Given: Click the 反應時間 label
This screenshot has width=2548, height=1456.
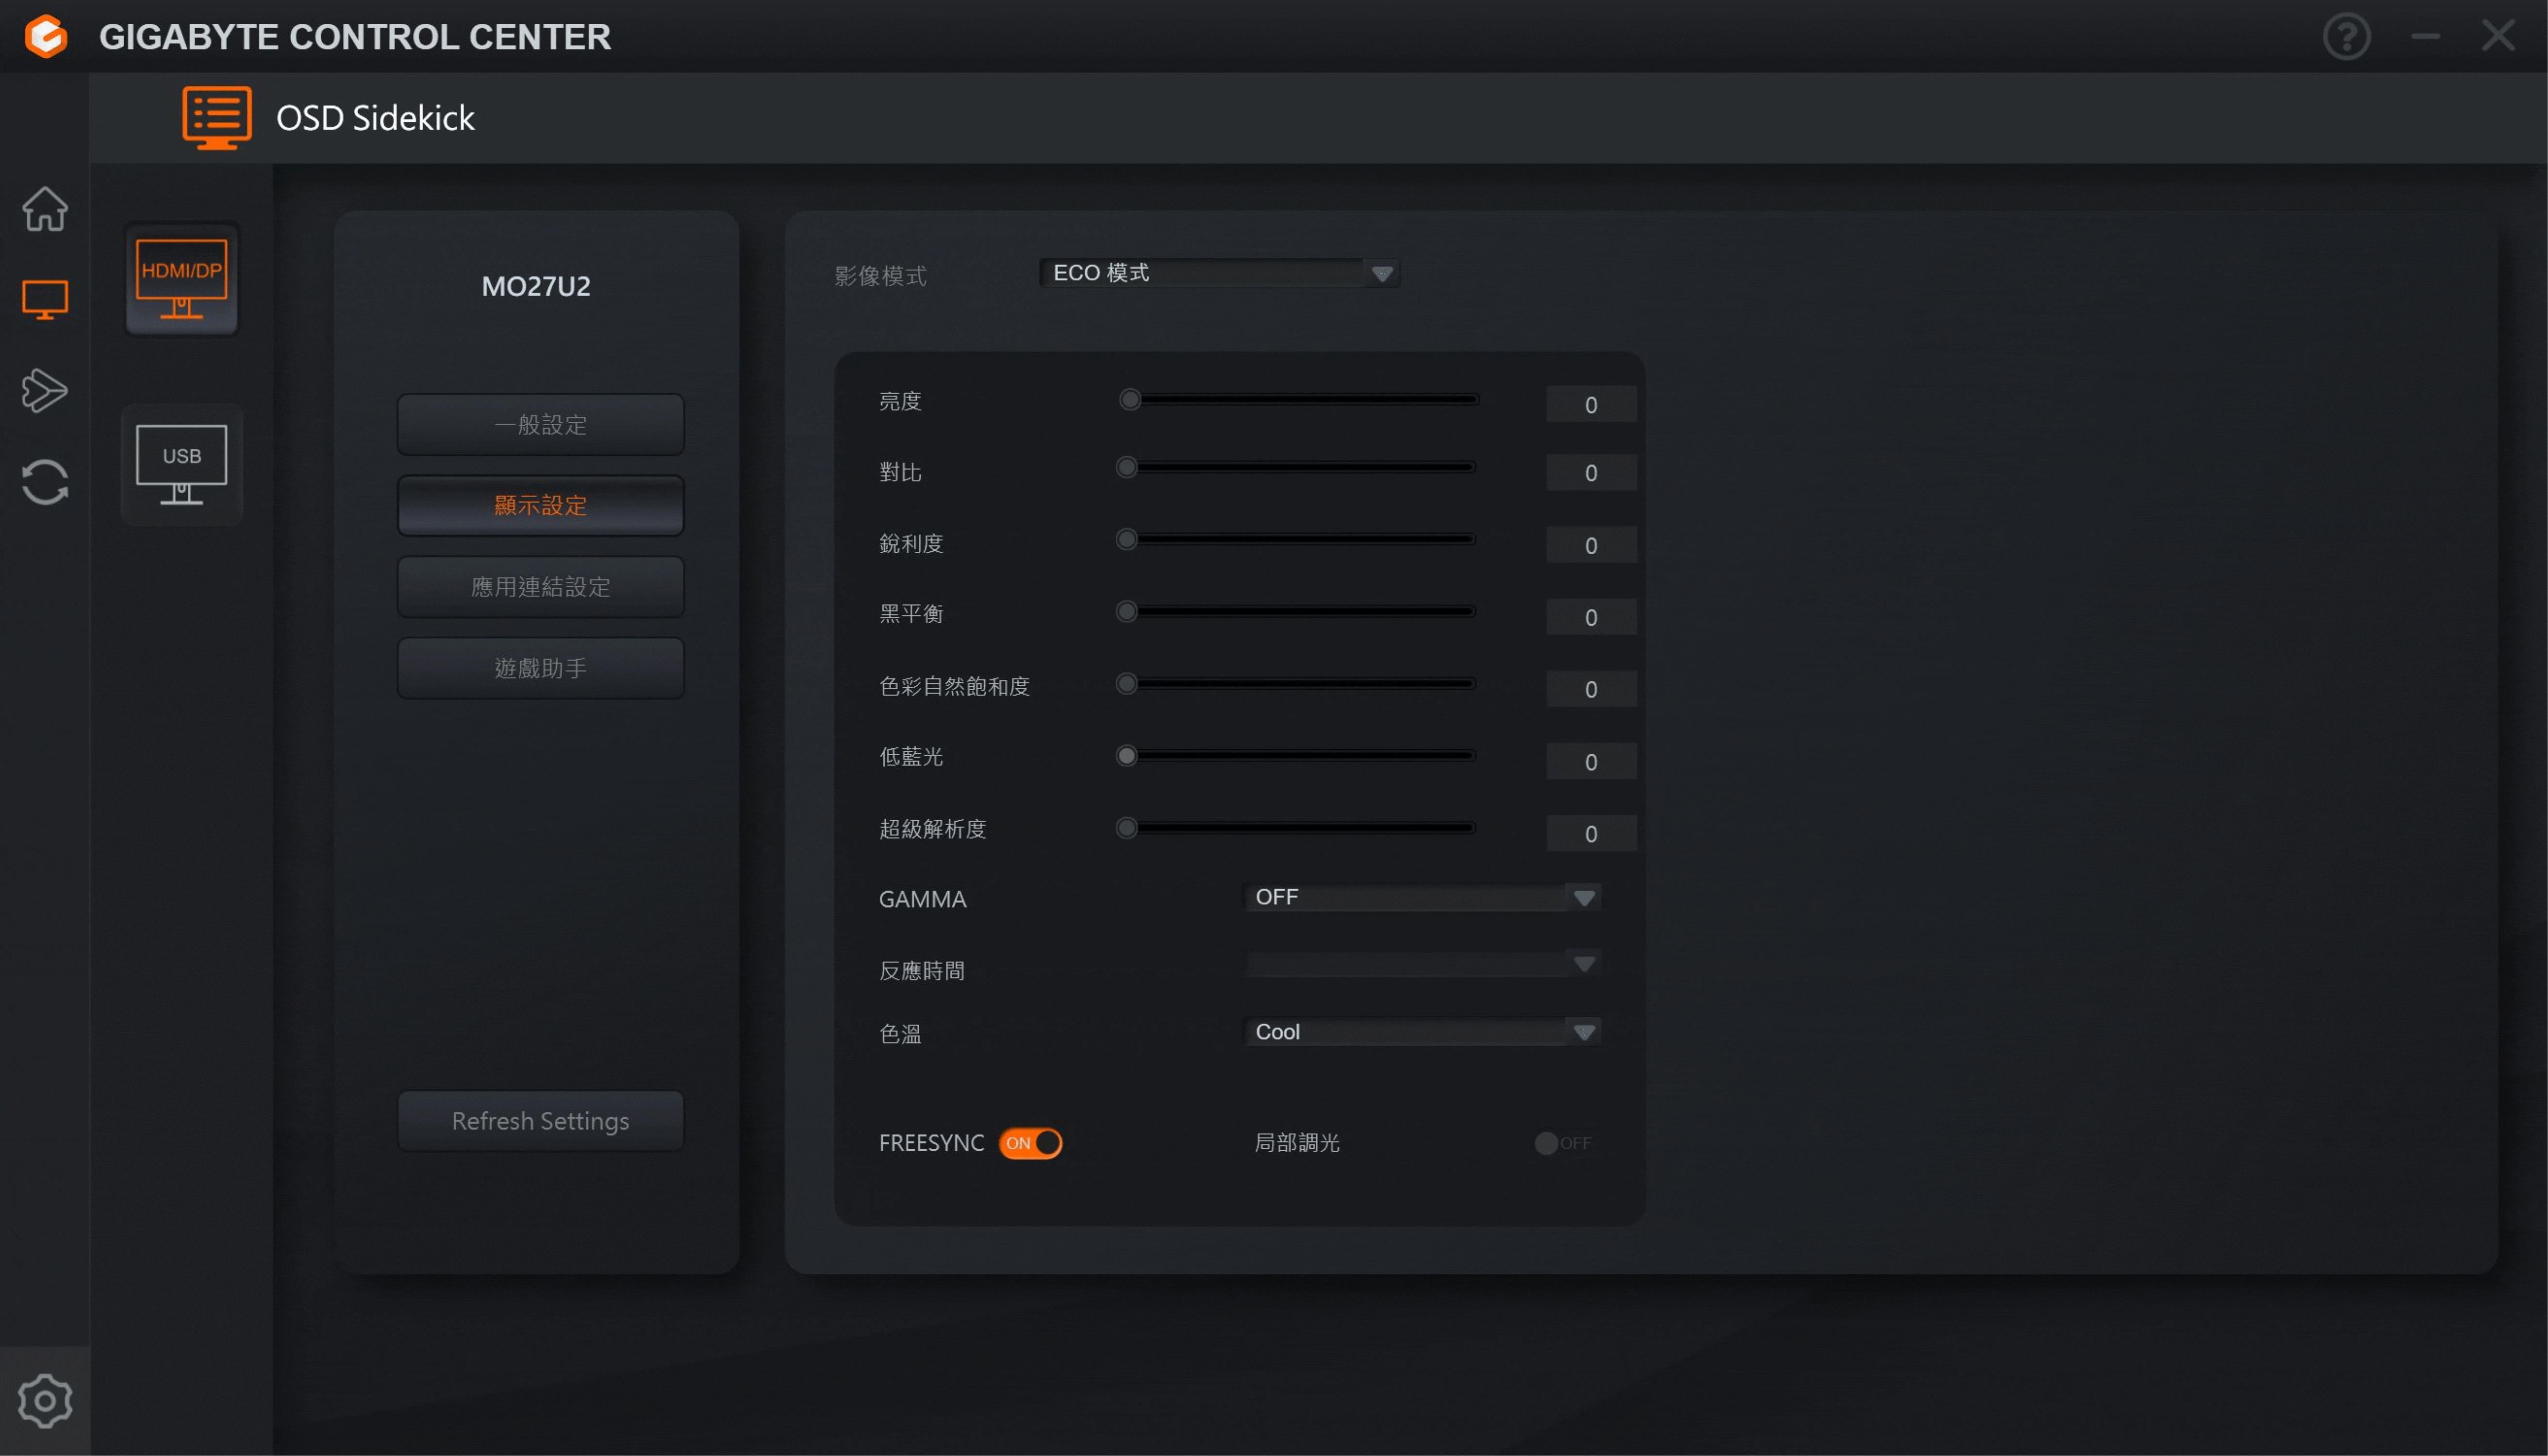Looking at the screenshot, I should pyautogui.click(x=922, y=970).
